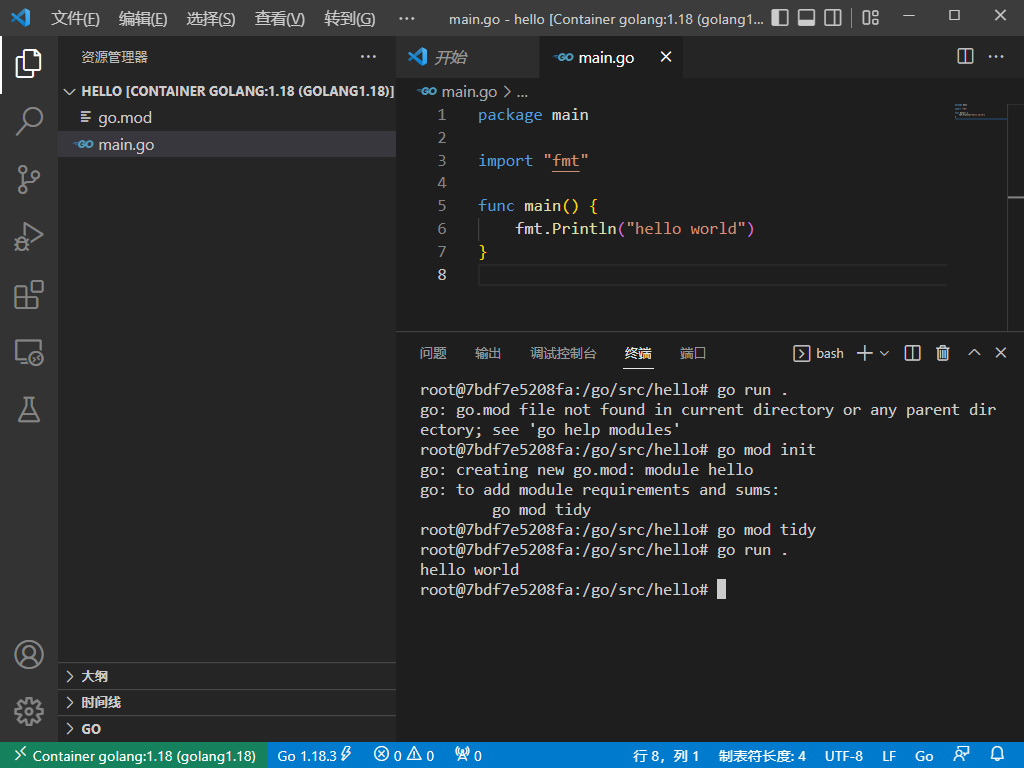Open the Accounts menu icon
The height and width of the screenshot is (768, 1024).
point(29,654)
